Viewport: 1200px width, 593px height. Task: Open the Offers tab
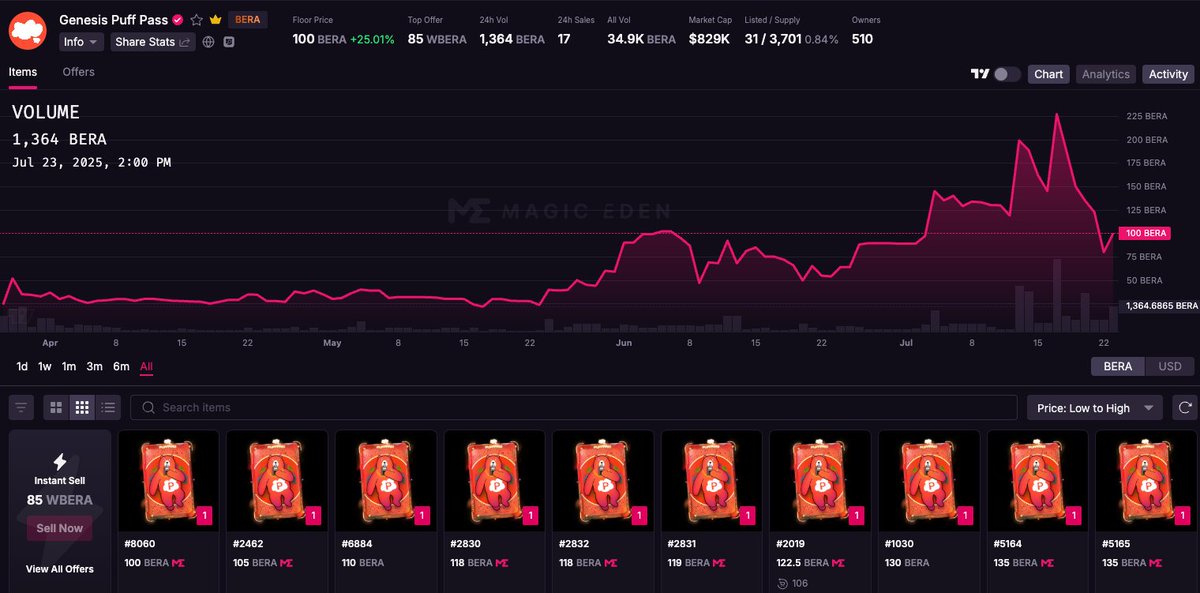79,72
